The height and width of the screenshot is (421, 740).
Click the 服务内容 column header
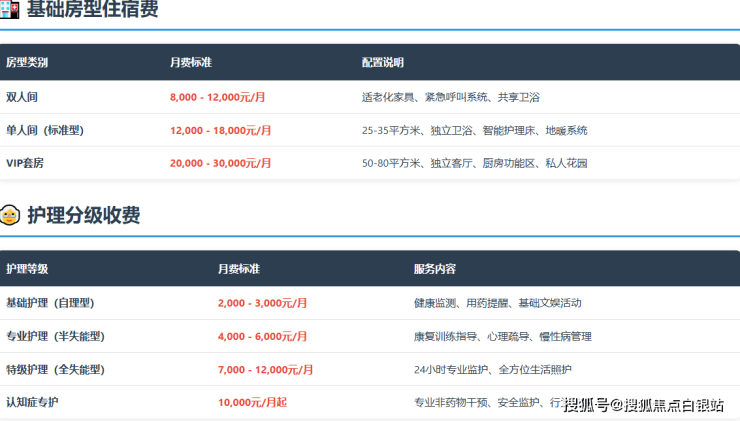click(435, 269)
